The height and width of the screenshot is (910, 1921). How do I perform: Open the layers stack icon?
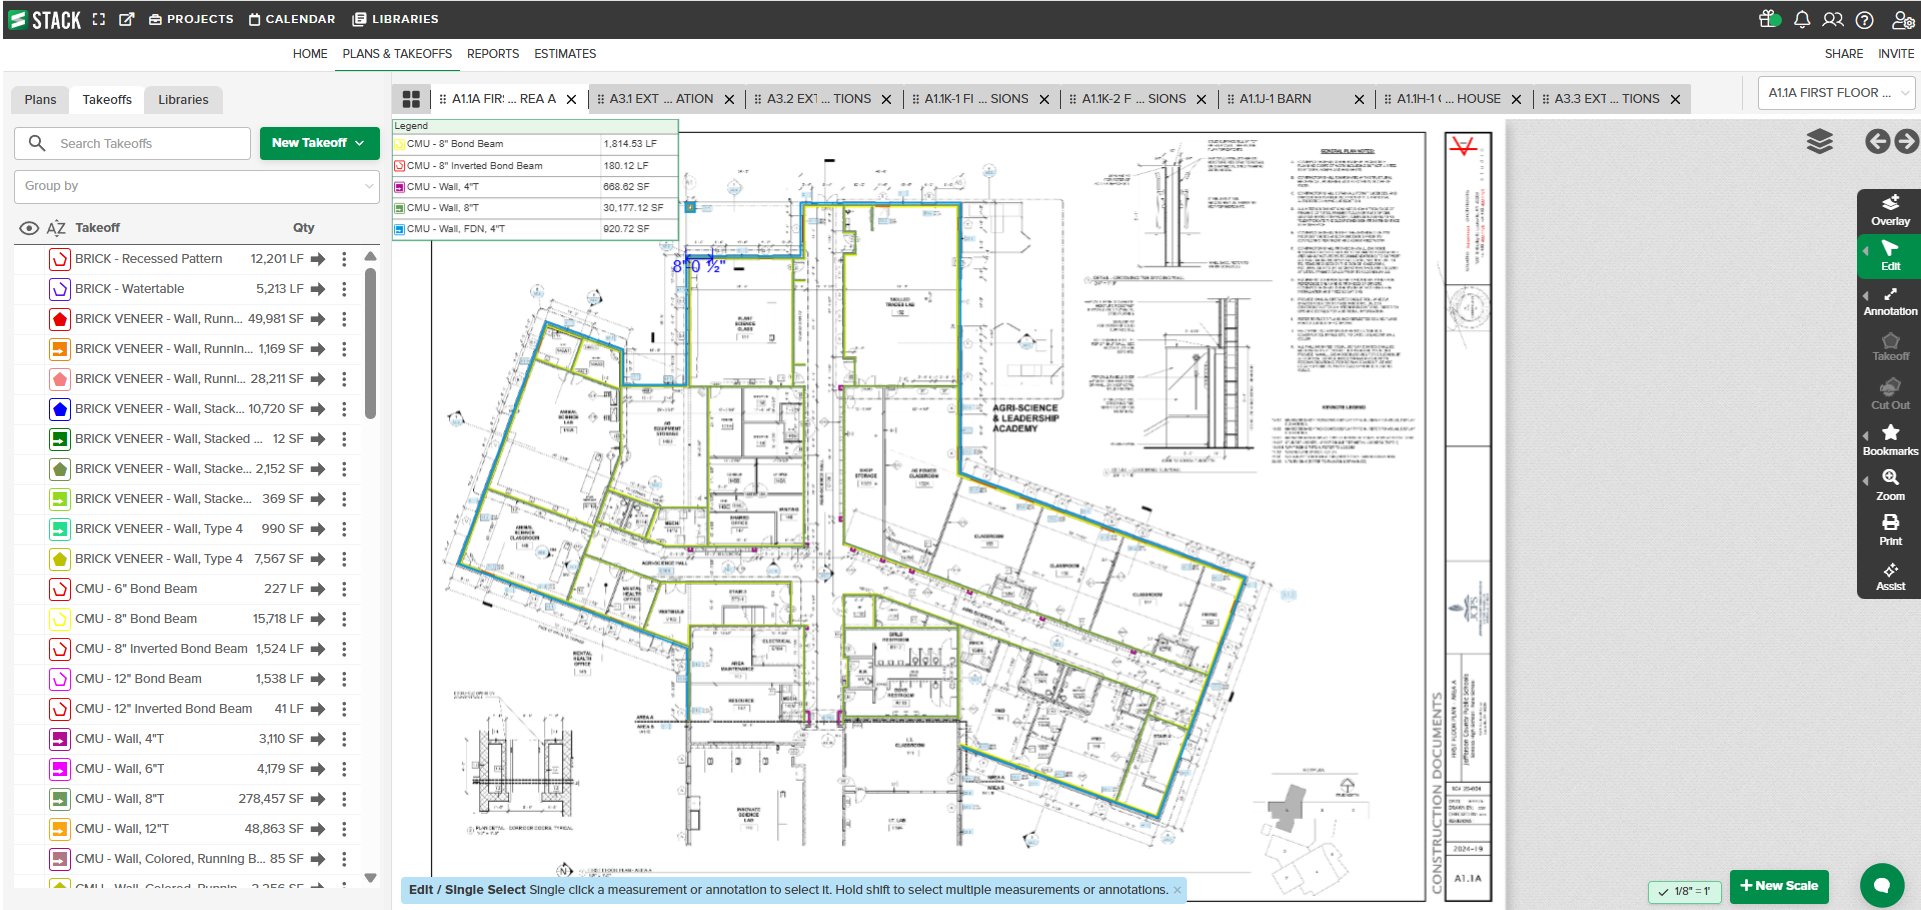pos(1819,142)
